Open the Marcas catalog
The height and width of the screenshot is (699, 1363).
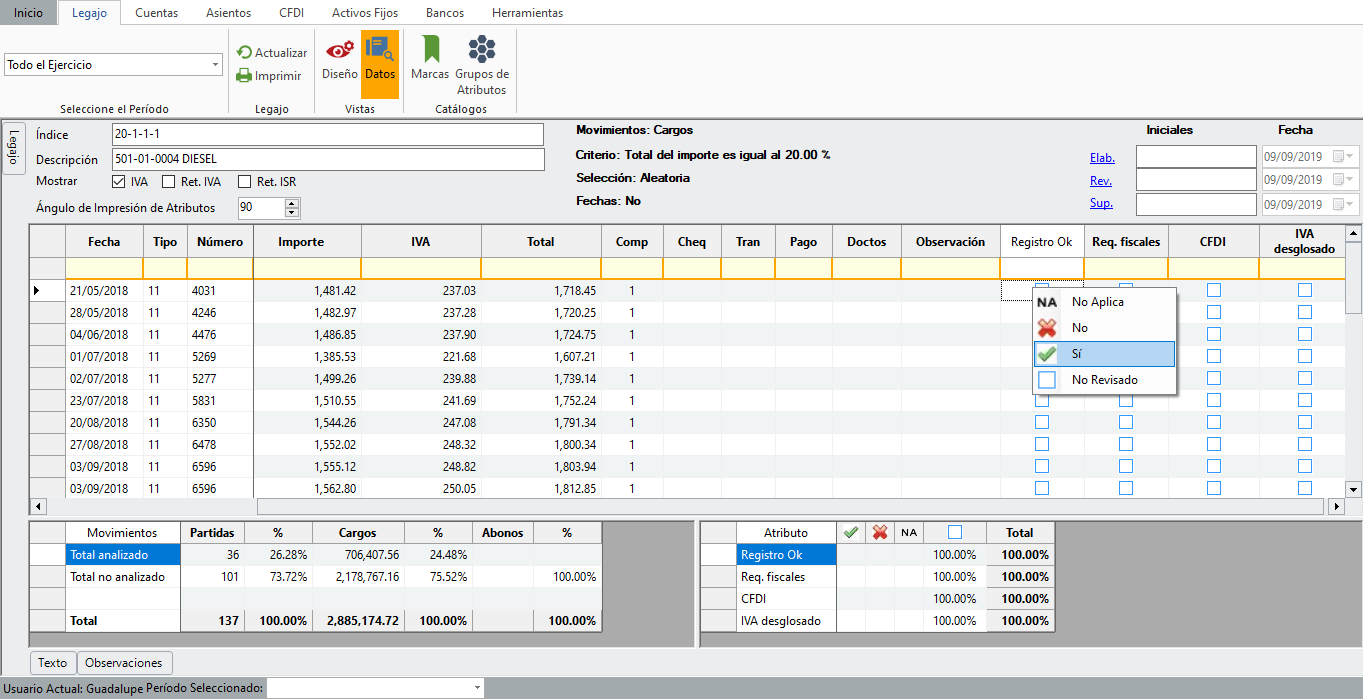[x=430, y=60]
